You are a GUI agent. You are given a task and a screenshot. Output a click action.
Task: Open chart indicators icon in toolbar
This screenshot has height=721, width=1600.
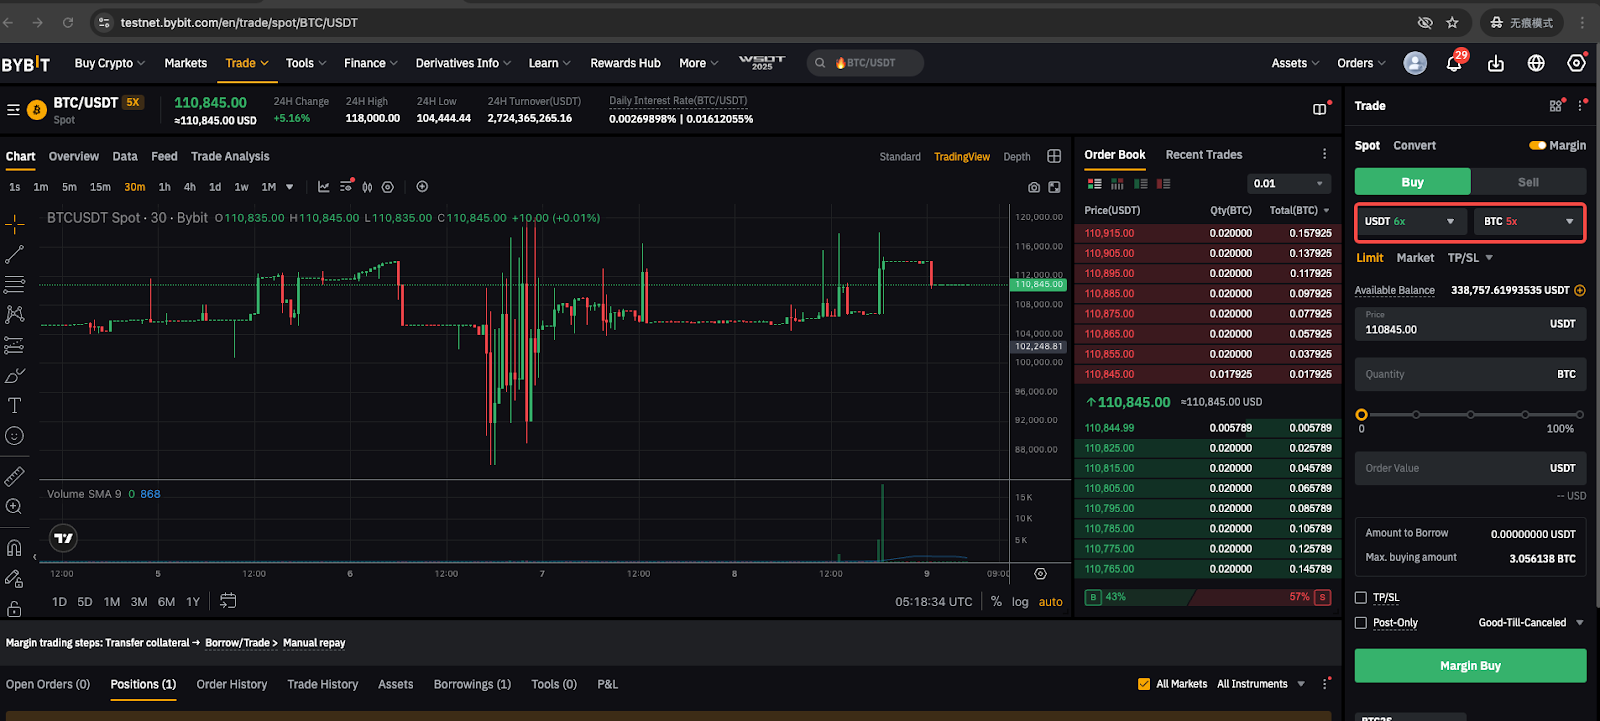click(x=323, y=187)
